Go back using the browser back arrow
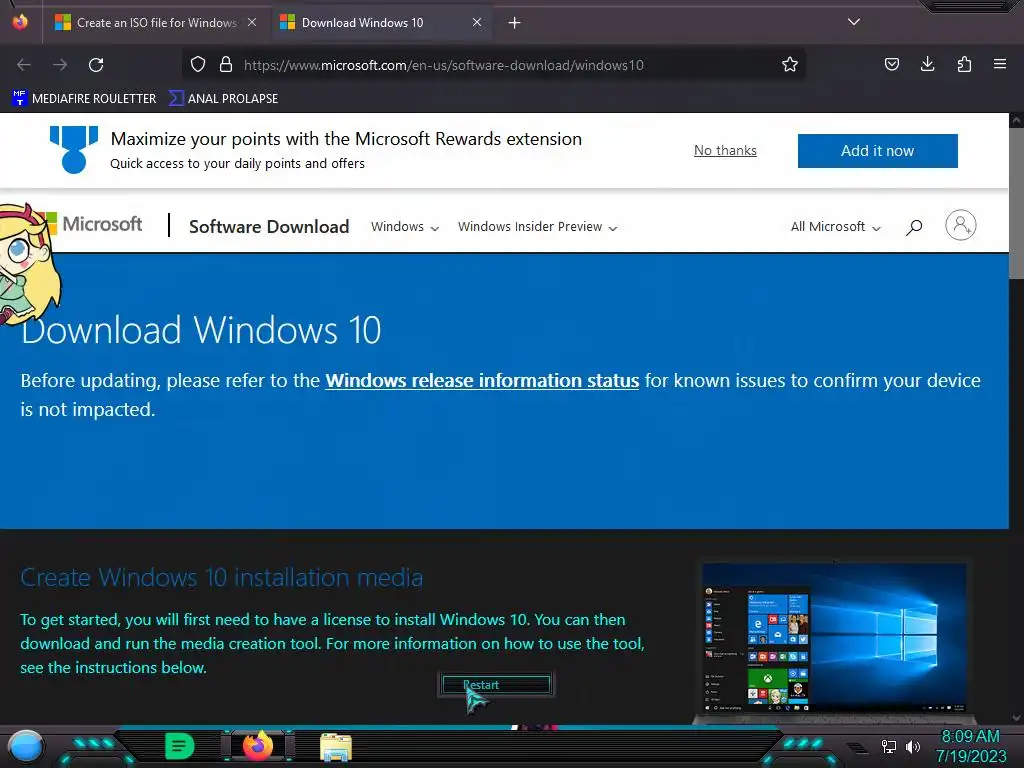1024x768 pixels. click(x=24, y=65)
